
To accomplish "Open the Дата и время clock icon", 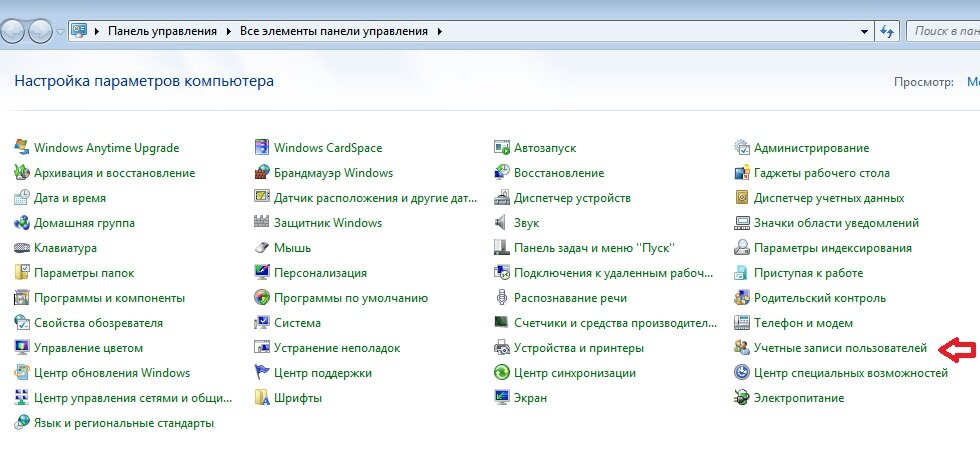I will (x=22, y=197).
